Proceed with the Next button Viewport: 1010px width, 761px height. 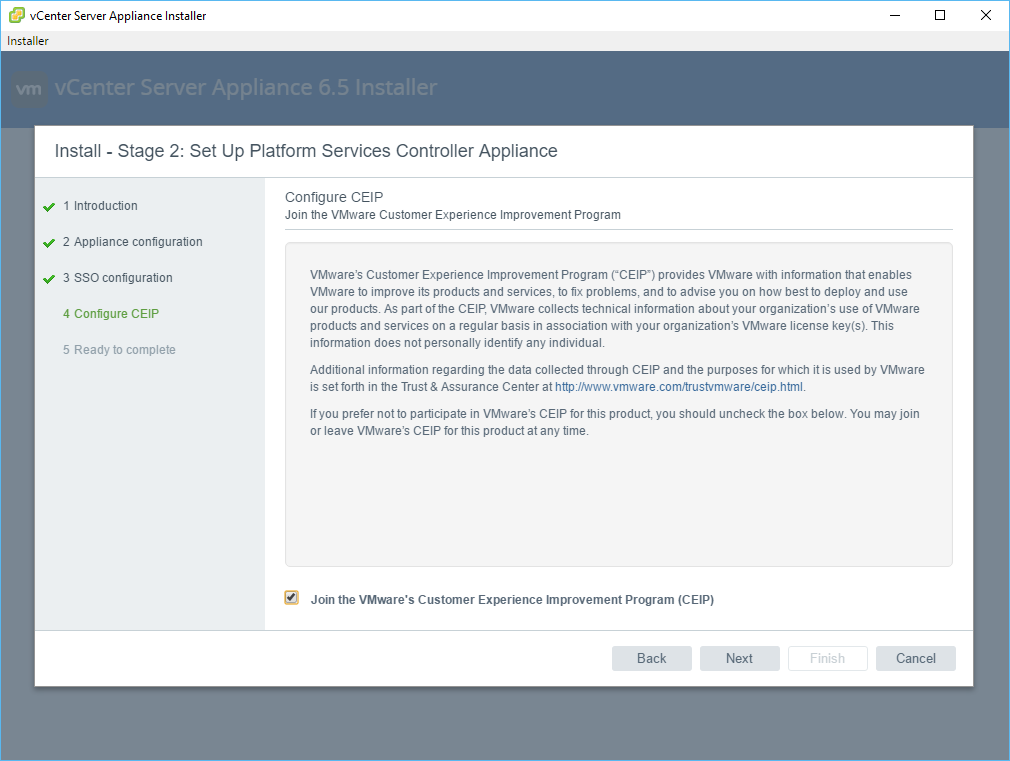point(739,658)
